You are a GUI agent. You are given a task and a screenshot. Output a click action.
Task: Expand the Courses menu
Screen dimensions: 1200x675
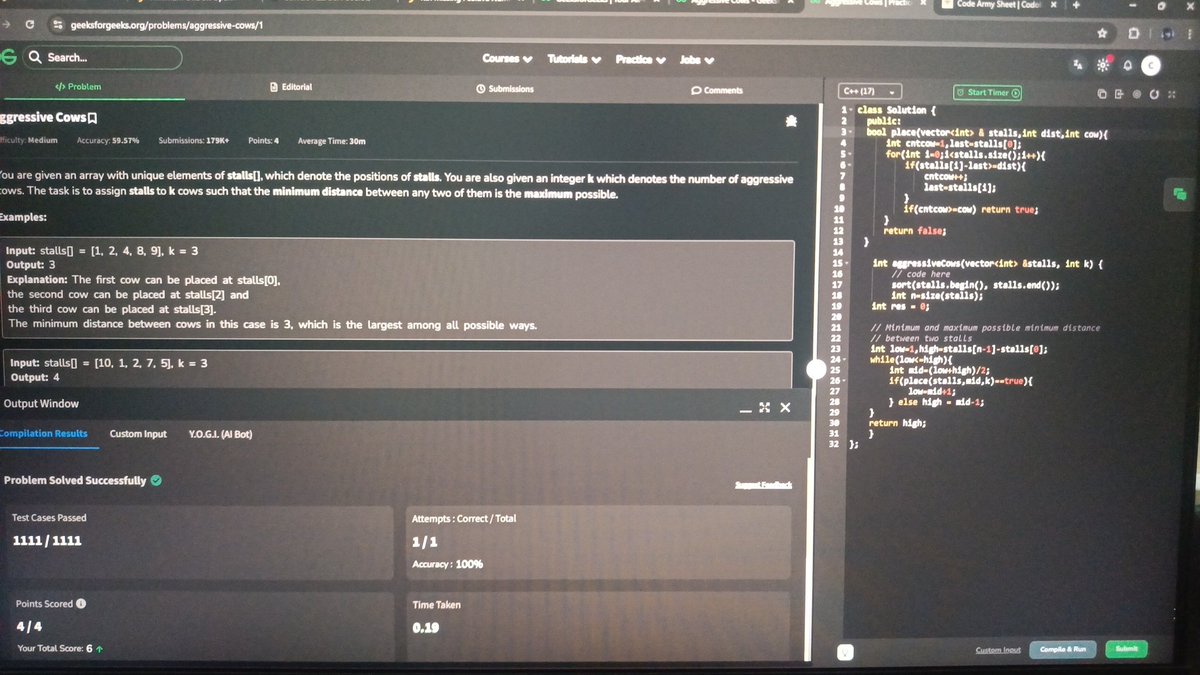coord(507,58)
